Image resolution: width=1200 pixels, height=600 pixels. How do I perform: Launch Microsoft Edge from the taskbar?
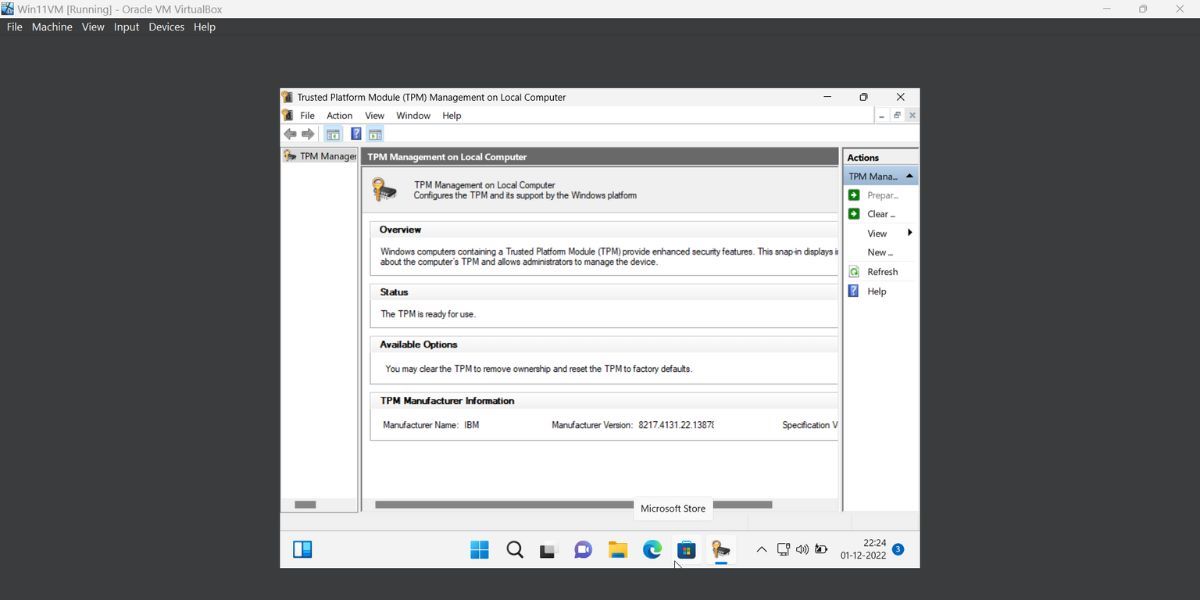click(652, 549)
